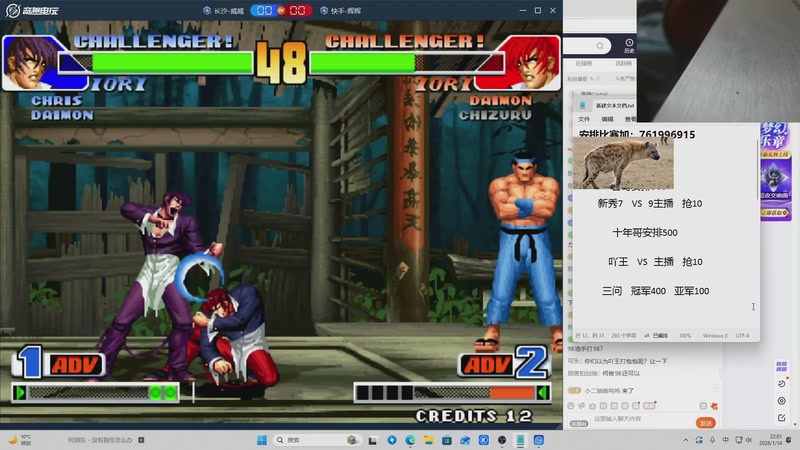
Task: Click the blue 00 score counter in title bar
Action: click(x=264, y=11)
